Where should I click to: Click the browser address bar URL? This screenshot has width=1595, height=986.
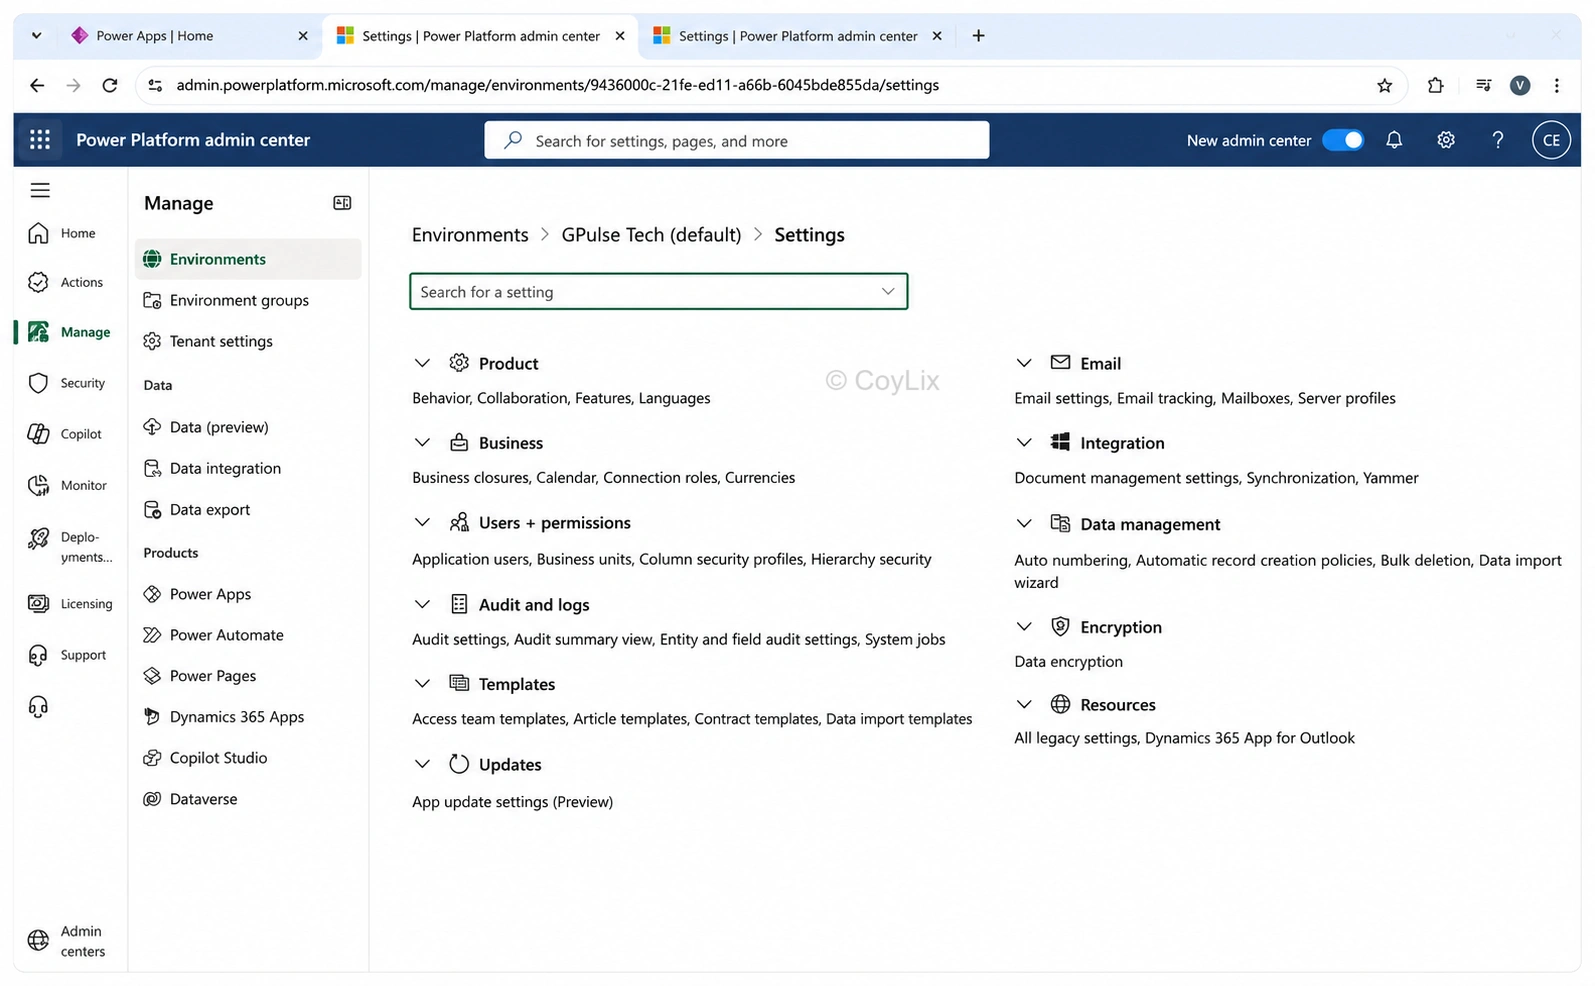click(557, 86)
